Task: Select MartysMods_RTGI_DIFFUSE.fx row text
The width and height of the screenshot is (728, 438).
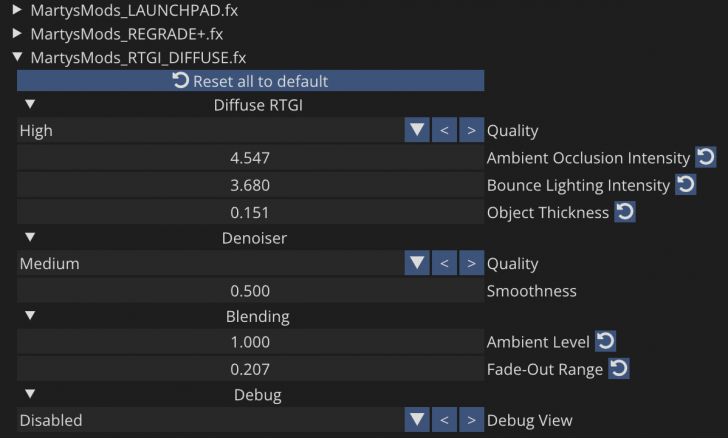Action: point(138,58)
